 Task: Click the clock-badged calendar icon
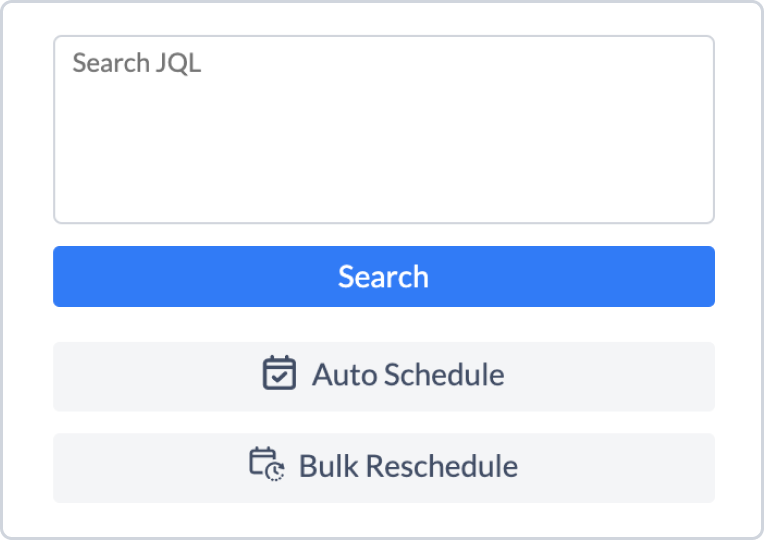(x=266, y=465)
